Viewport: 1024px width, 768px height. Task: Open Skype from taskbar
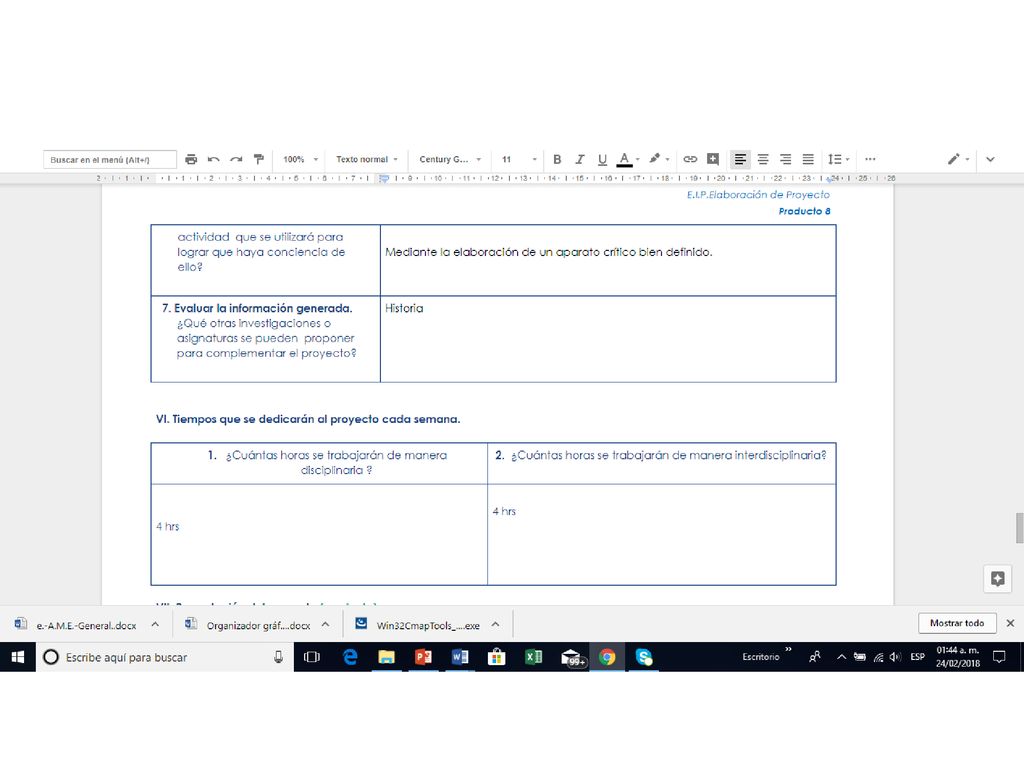click(644, 657)
